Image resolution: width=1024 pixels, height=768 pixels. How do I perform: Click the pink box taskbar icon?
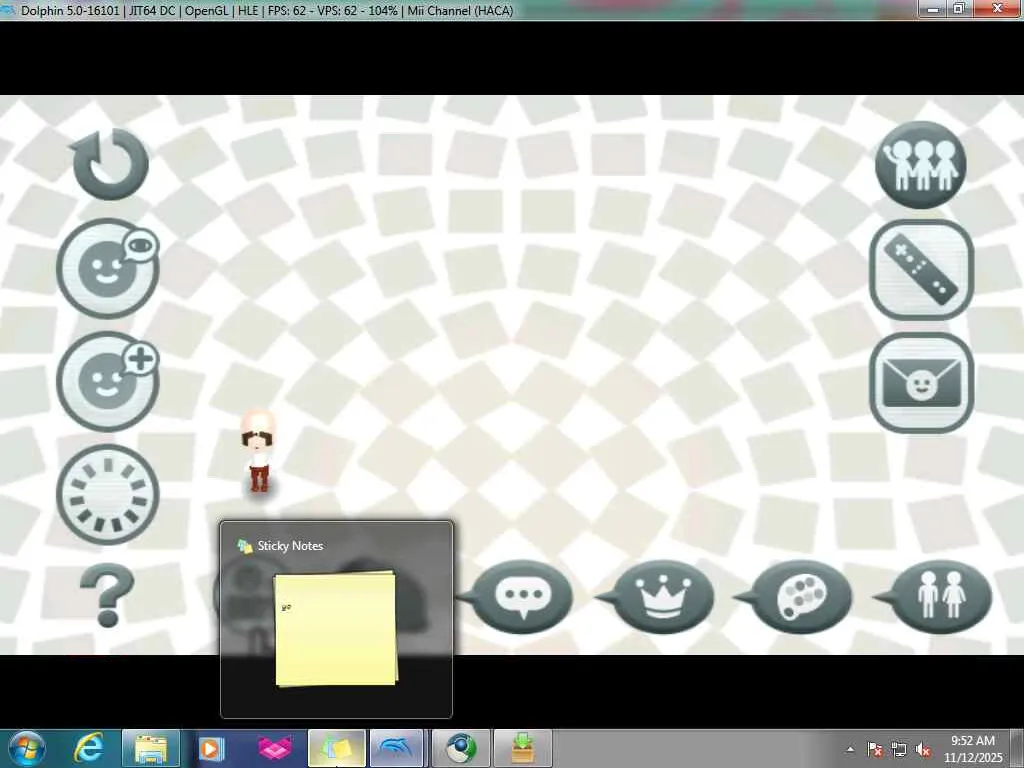pos(274,749)
